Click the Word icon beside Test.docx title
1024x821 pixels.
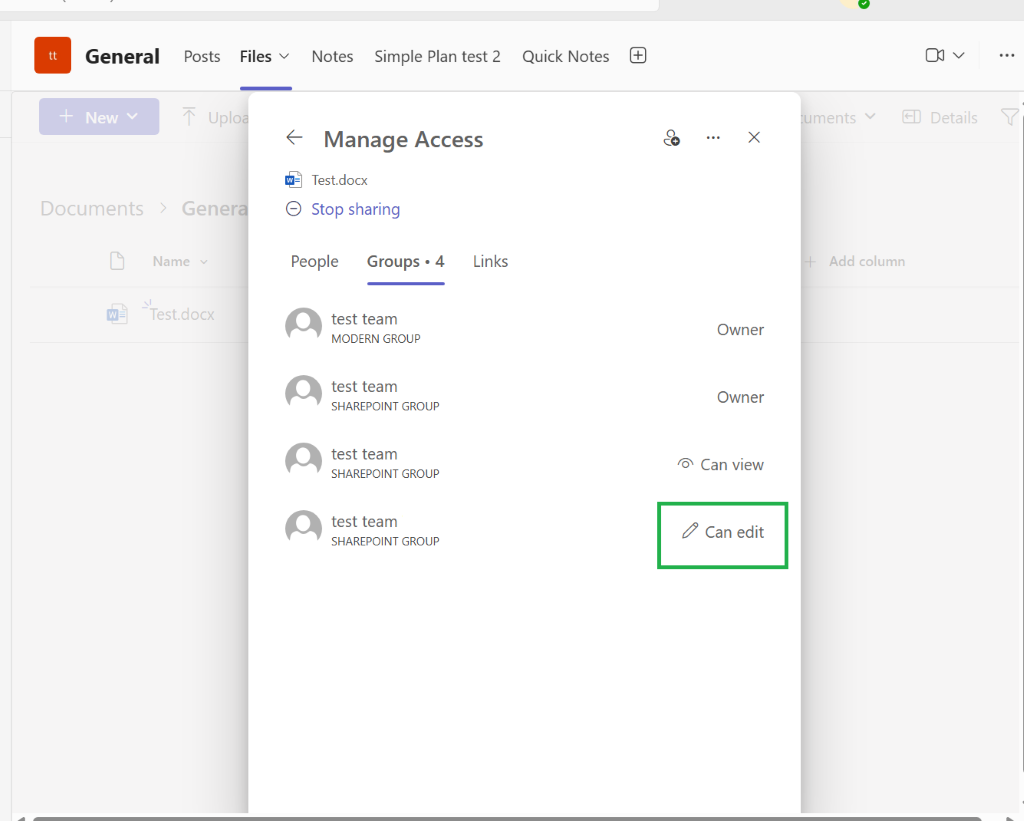(x=293, y=180)
